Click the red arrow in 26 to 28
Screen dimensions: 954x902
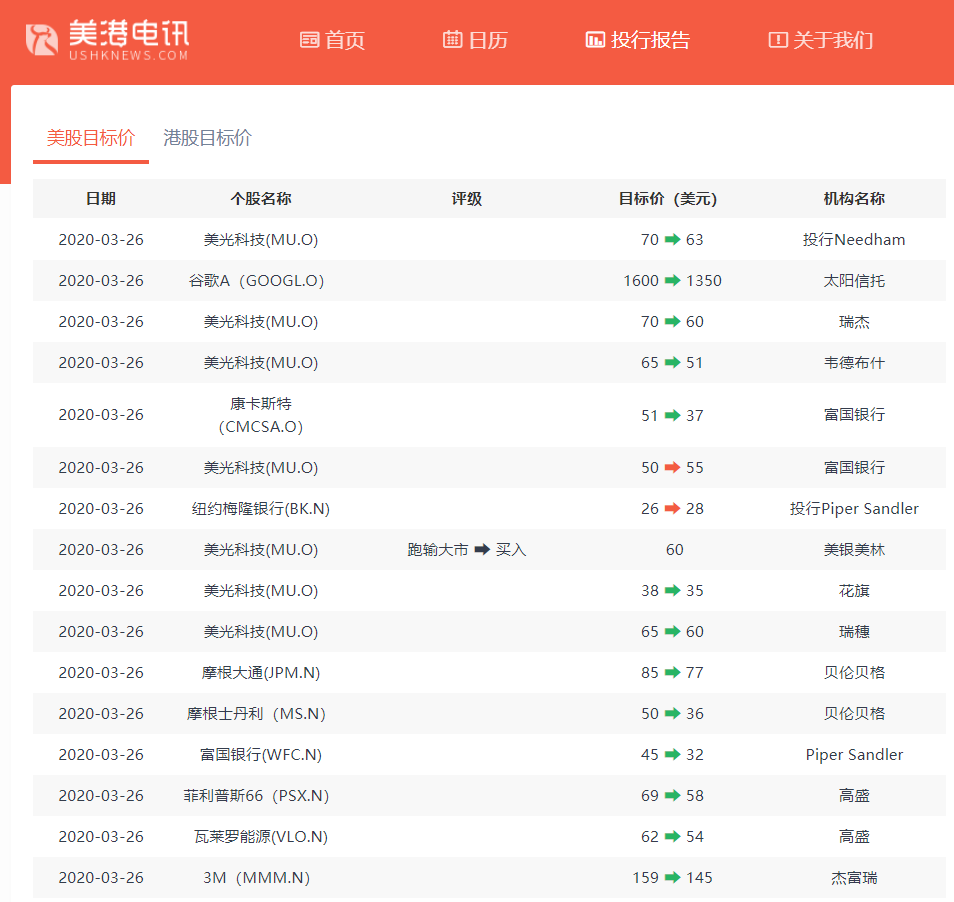[x=672, y=508]
